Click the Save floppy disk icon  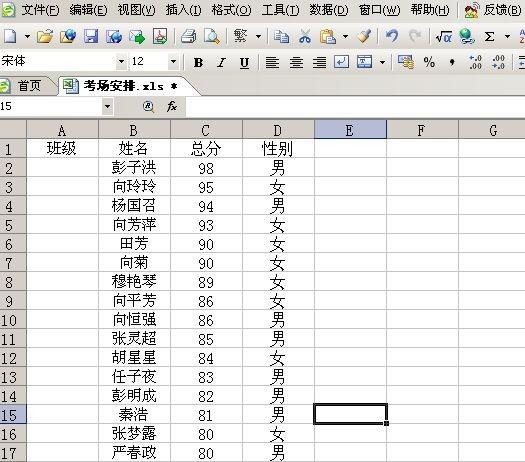coord(91,36)
